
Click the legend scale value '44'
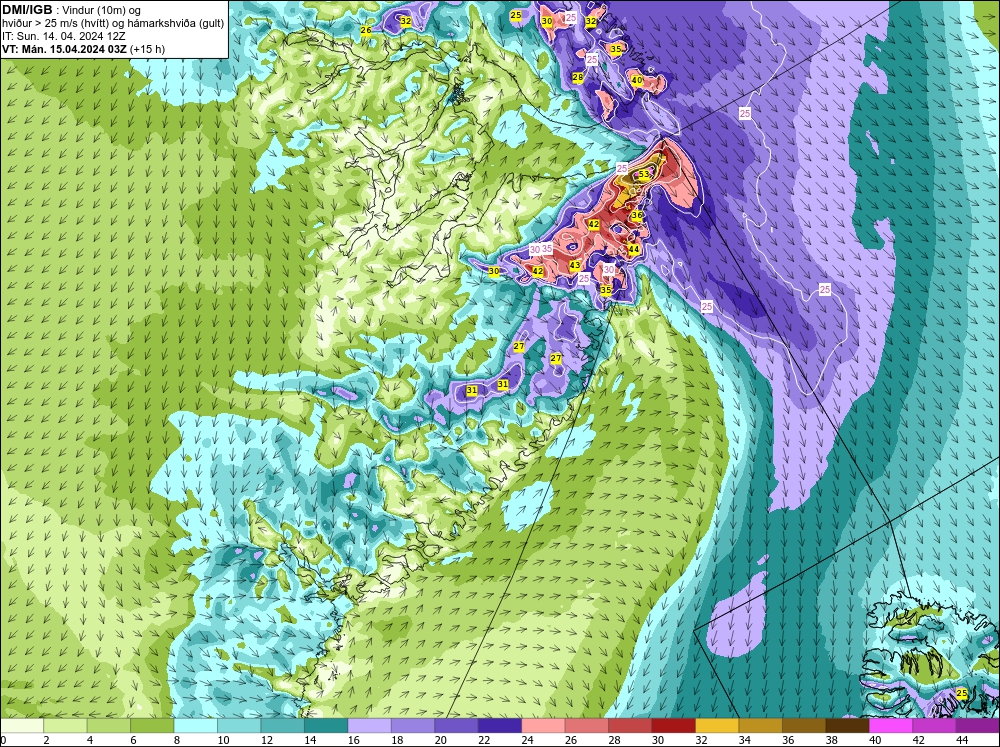point(960,740)
